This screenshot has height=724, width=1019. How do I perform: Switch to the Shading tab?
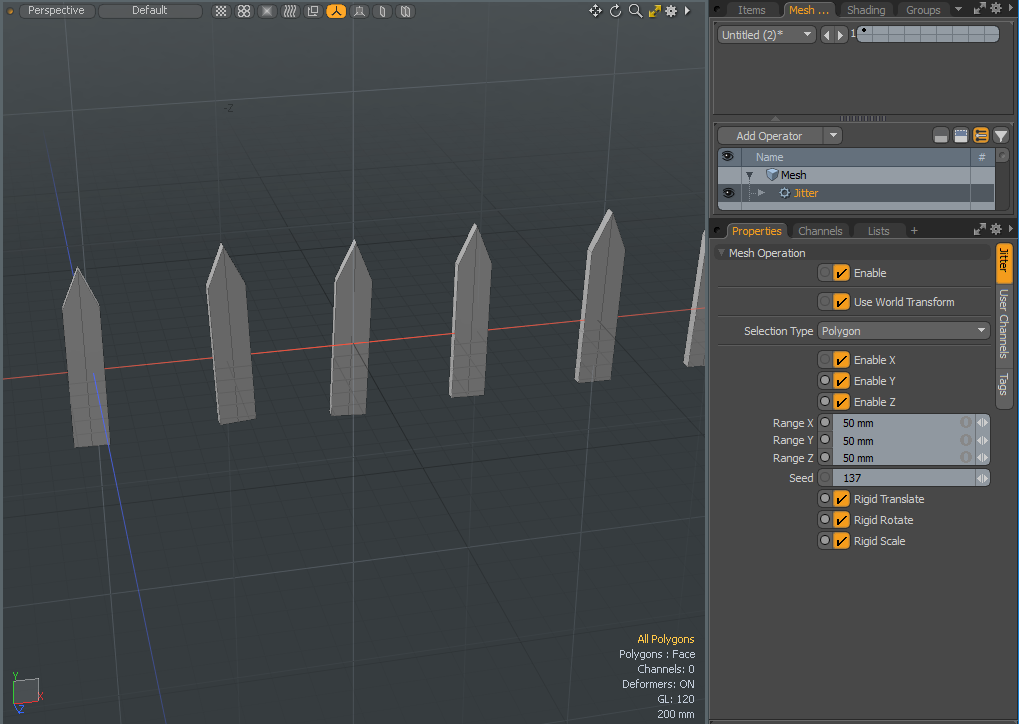point(865,10)
